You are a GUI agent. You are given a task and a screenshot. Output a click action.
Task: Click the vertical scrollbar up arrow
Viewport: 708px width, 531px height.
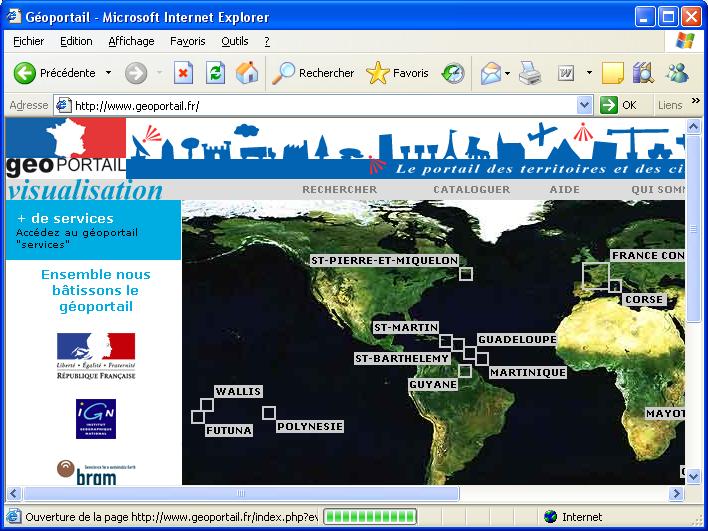(x=694, y=126)
